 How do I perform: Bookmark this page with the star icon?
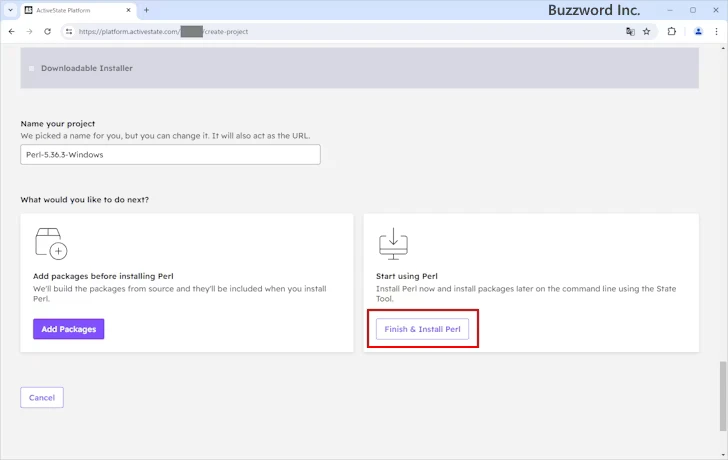(x=646, y=32)
